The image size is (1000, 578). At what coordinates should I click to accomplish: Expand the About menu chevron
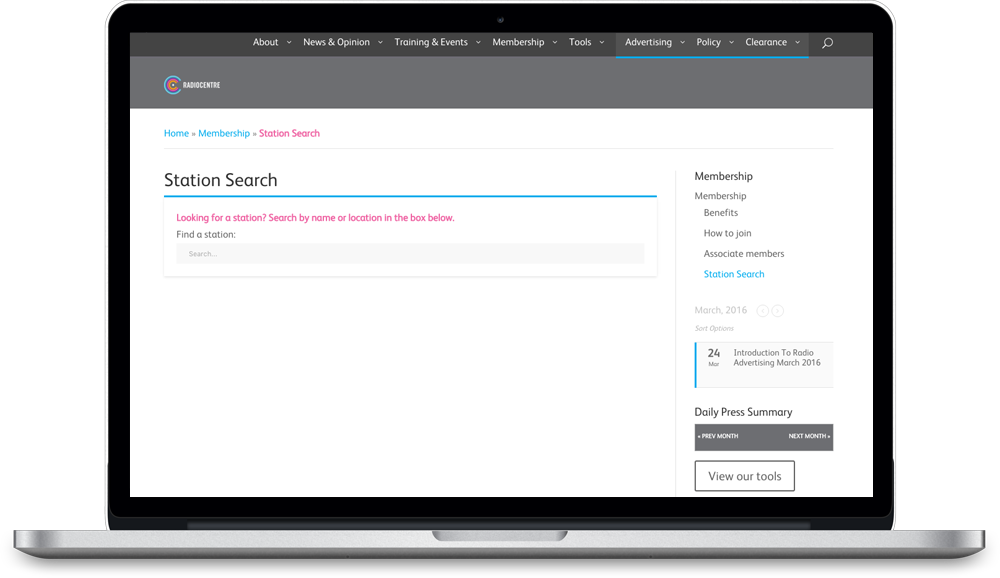(x=289, y=43)
